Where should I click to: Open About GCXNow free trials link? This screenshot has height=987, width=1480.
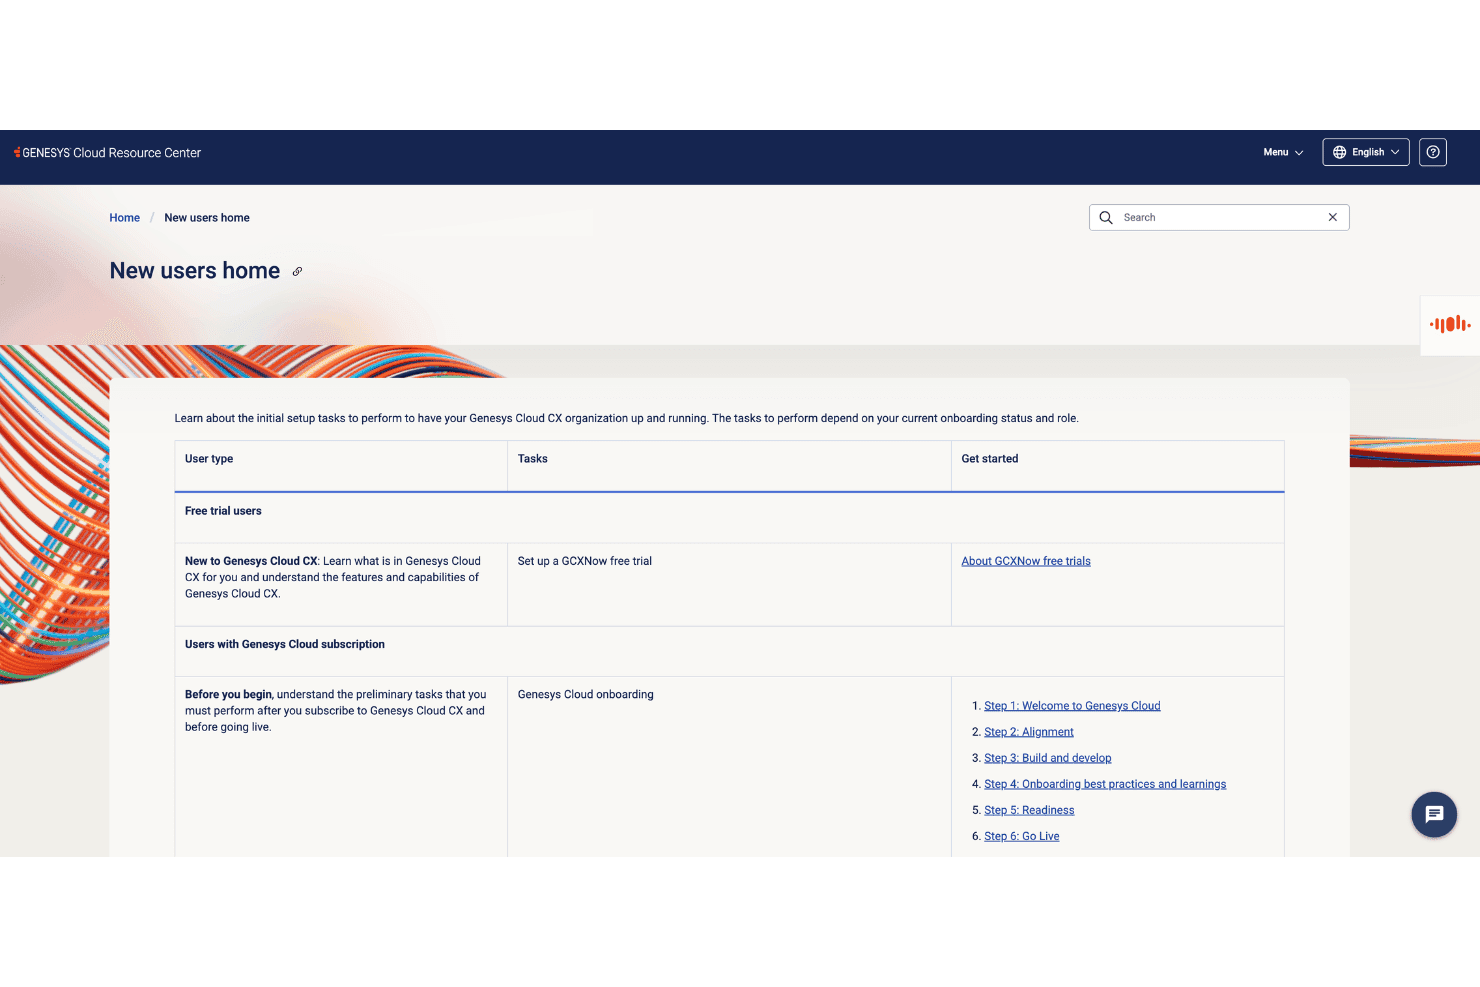click(x=1026, y=561)
